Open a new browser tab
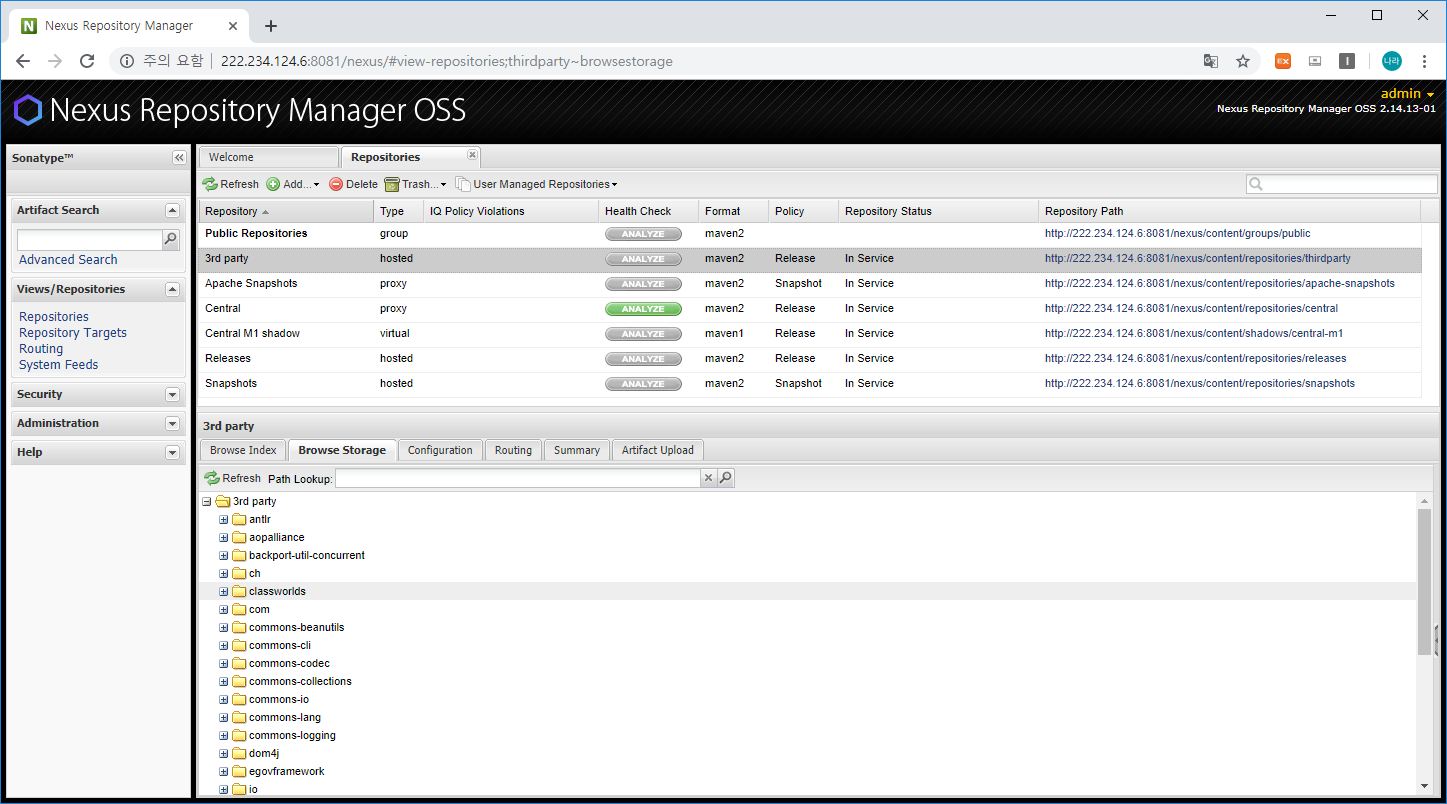This screenshot has width=1447, height=804. [270, 26]
